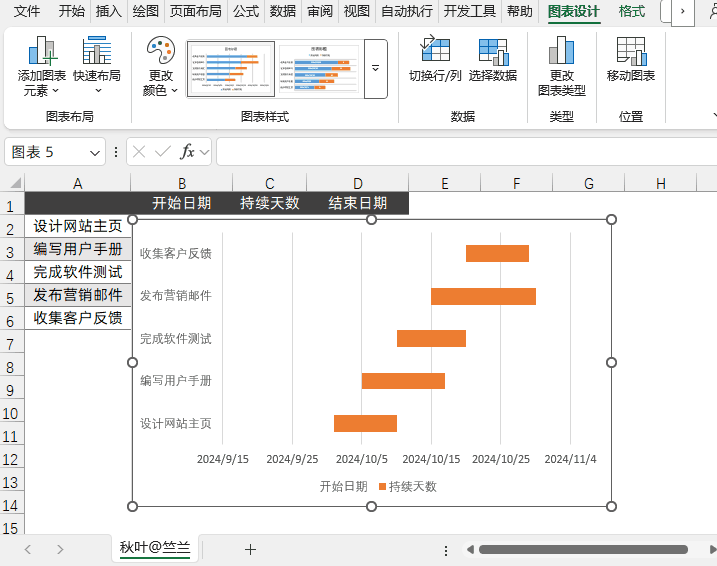717x566 pixels.
Task: Click the ribbon tabs scroll-right arrow
Action: [683, 11]
